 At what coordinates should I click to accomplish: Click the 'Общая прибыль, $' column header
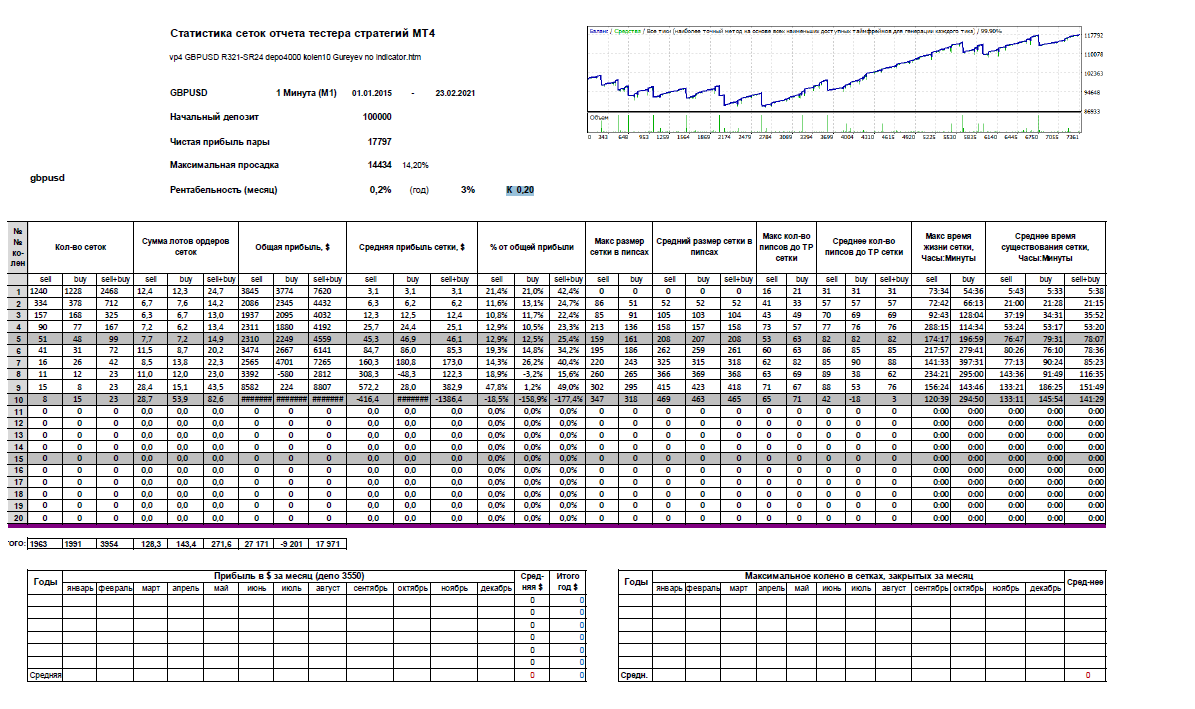(292, 247)
